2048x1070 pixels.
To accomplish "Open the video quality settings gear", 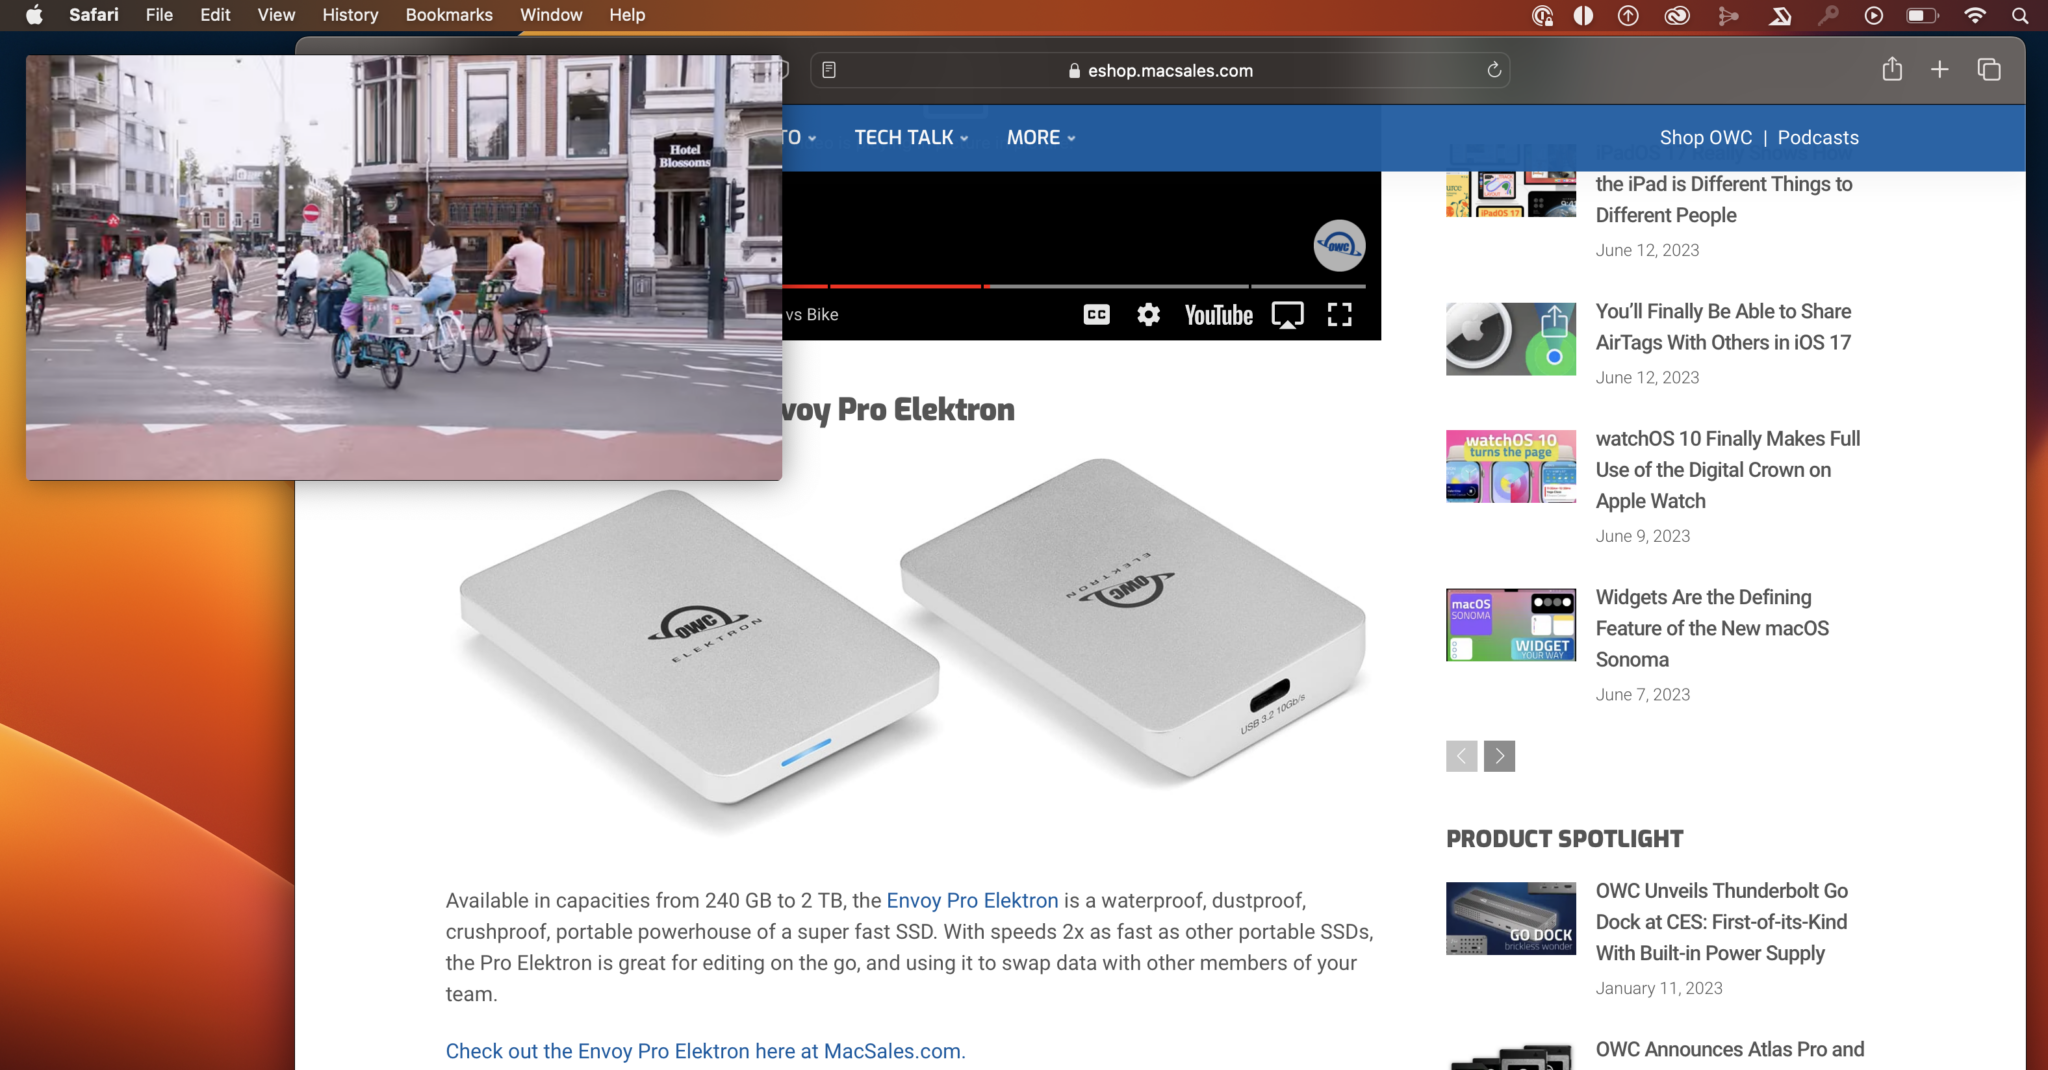I will (1147, 314).
